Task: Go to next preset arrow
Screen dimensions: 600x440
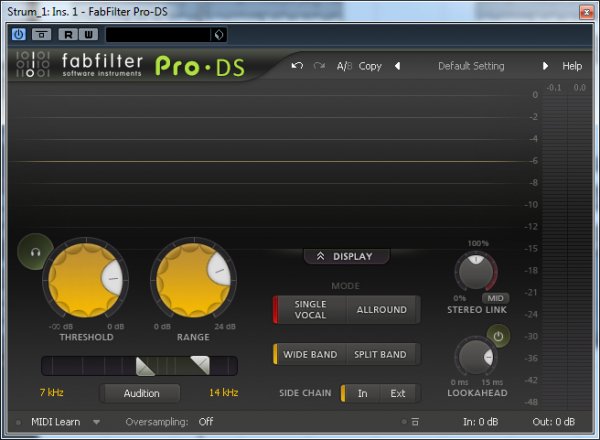Action: pos(545,66)
